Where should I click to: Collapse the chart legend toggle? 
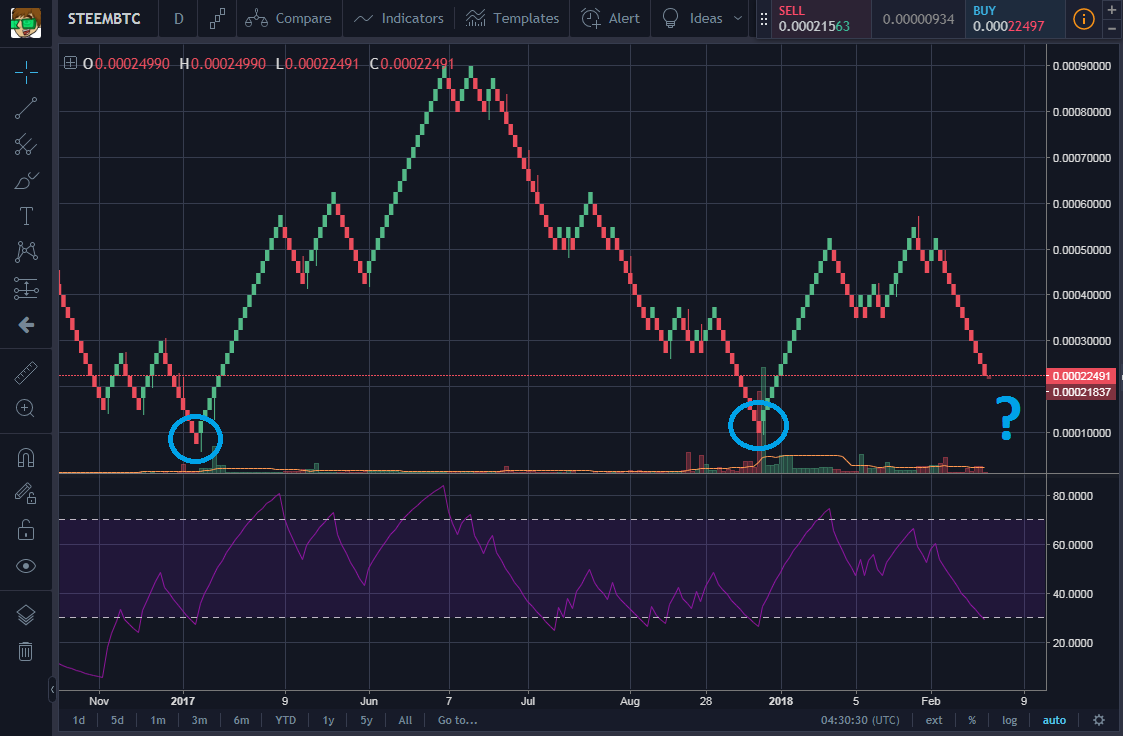point(70,63)
